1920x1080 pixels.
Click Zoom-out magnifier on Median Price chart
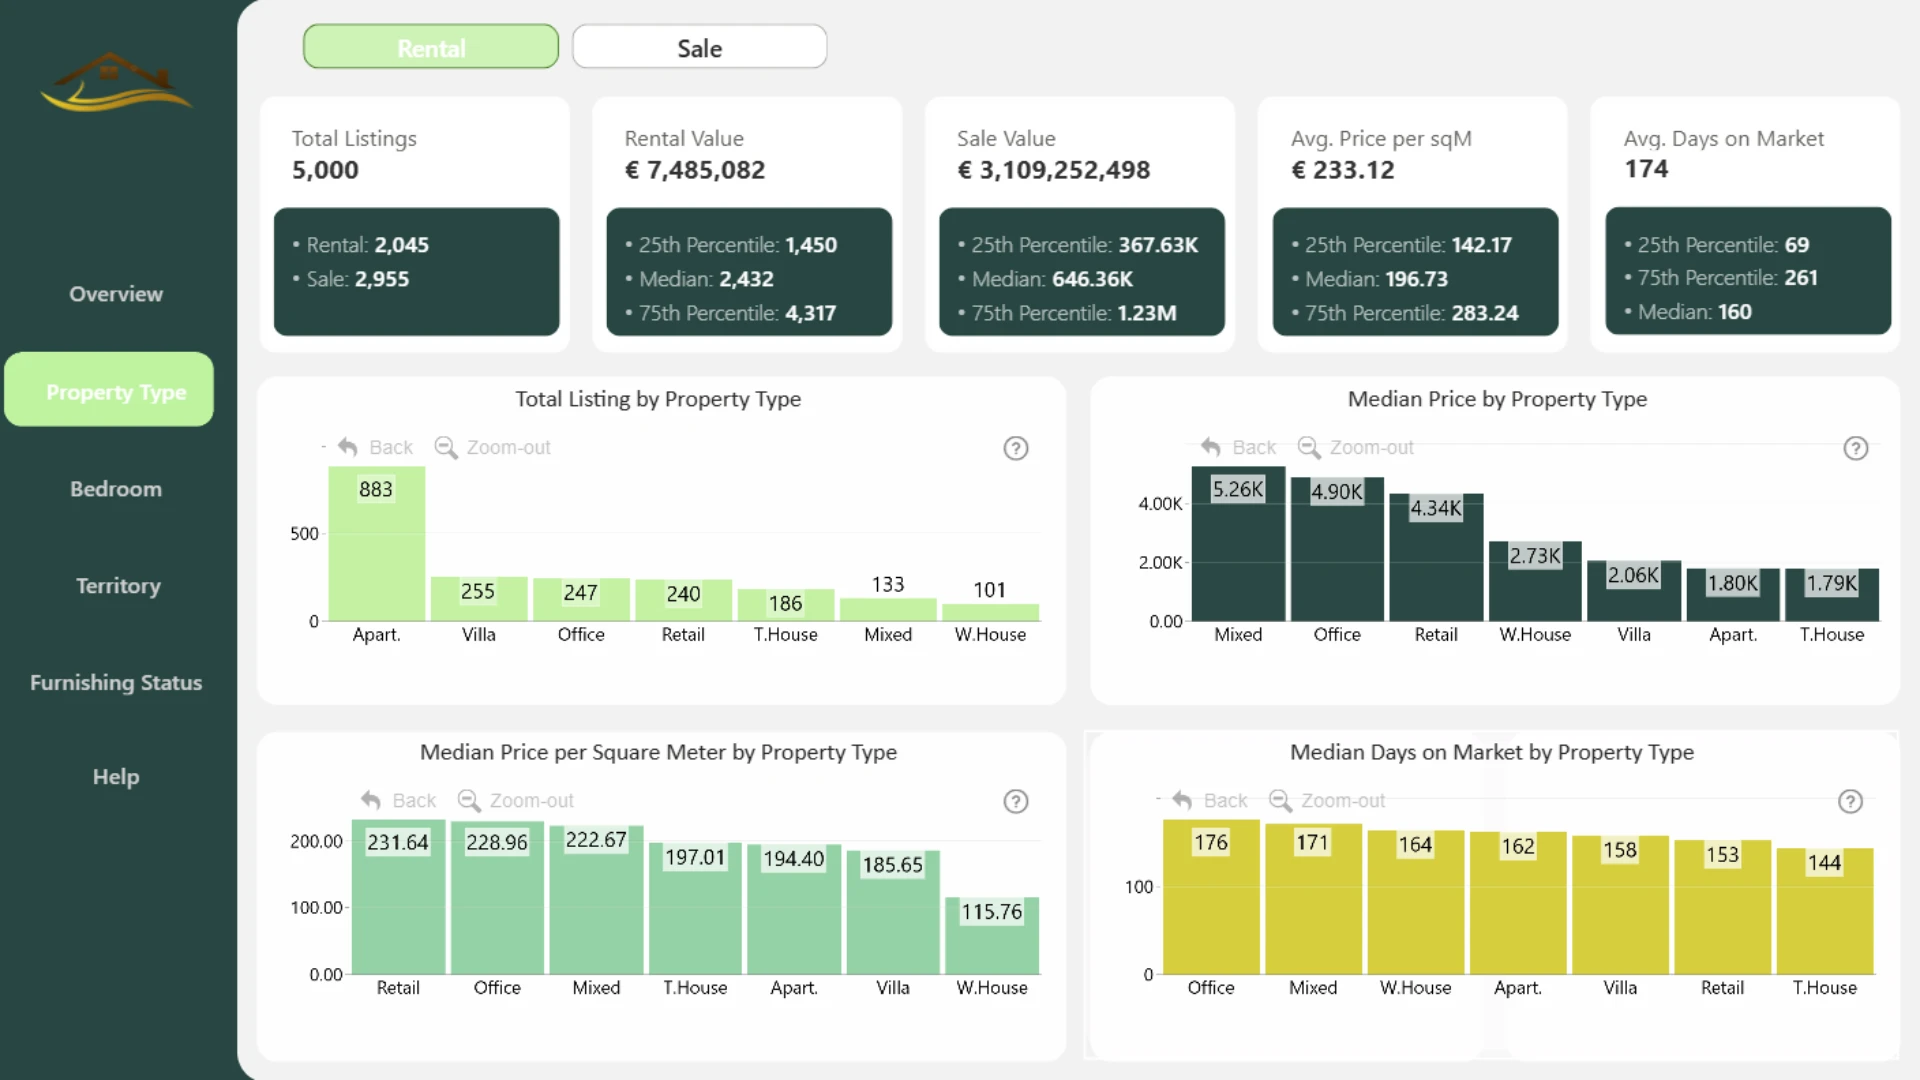(x=1308, y=447)
